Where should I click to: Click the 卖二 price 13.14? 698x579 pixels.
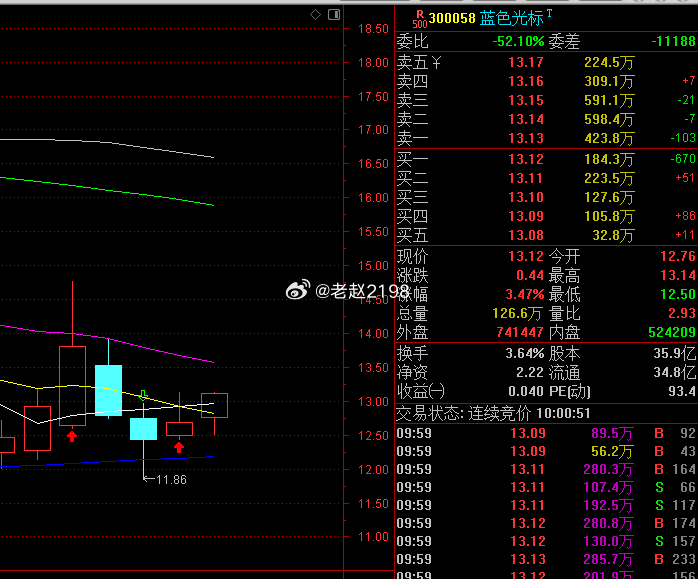(526, 120)
